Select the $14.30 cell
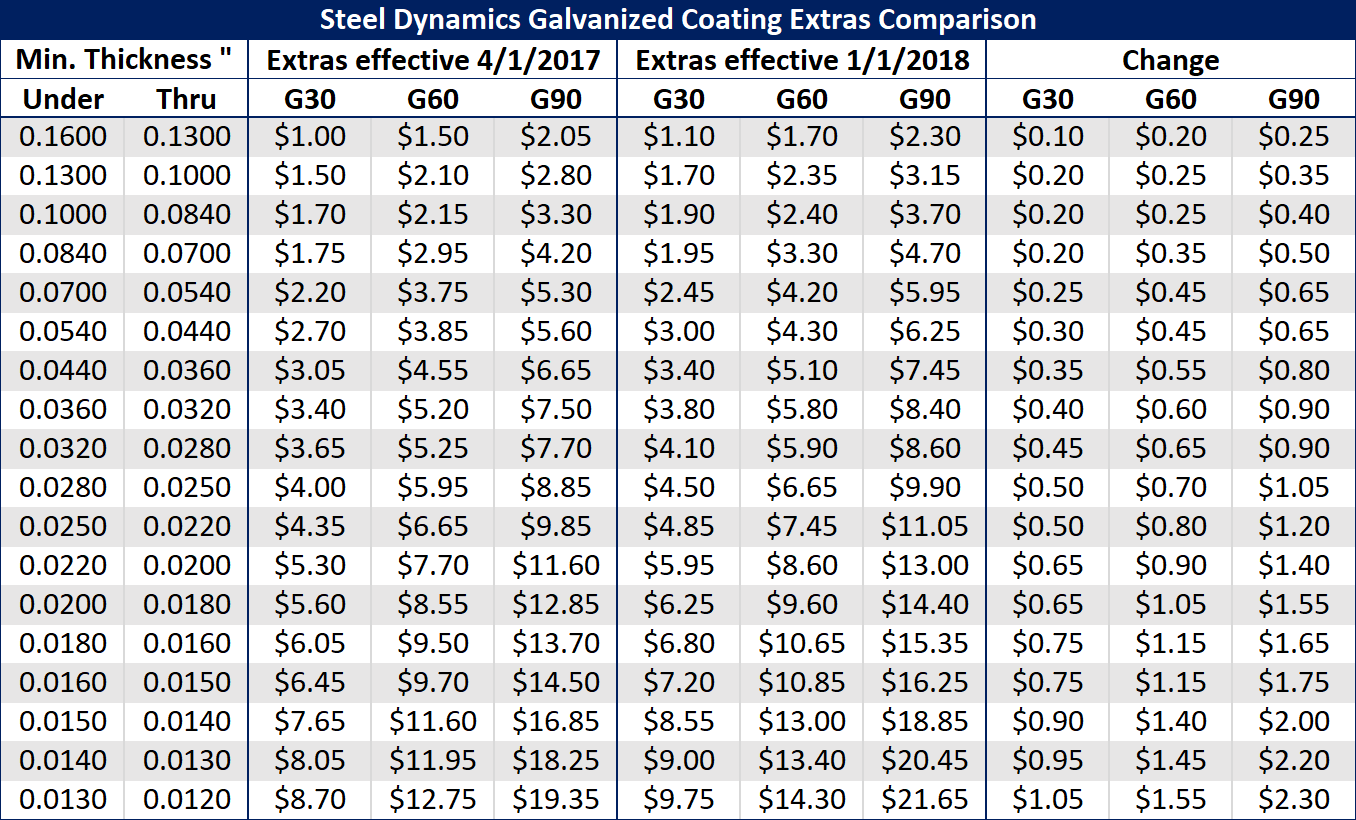 [802, 800]
